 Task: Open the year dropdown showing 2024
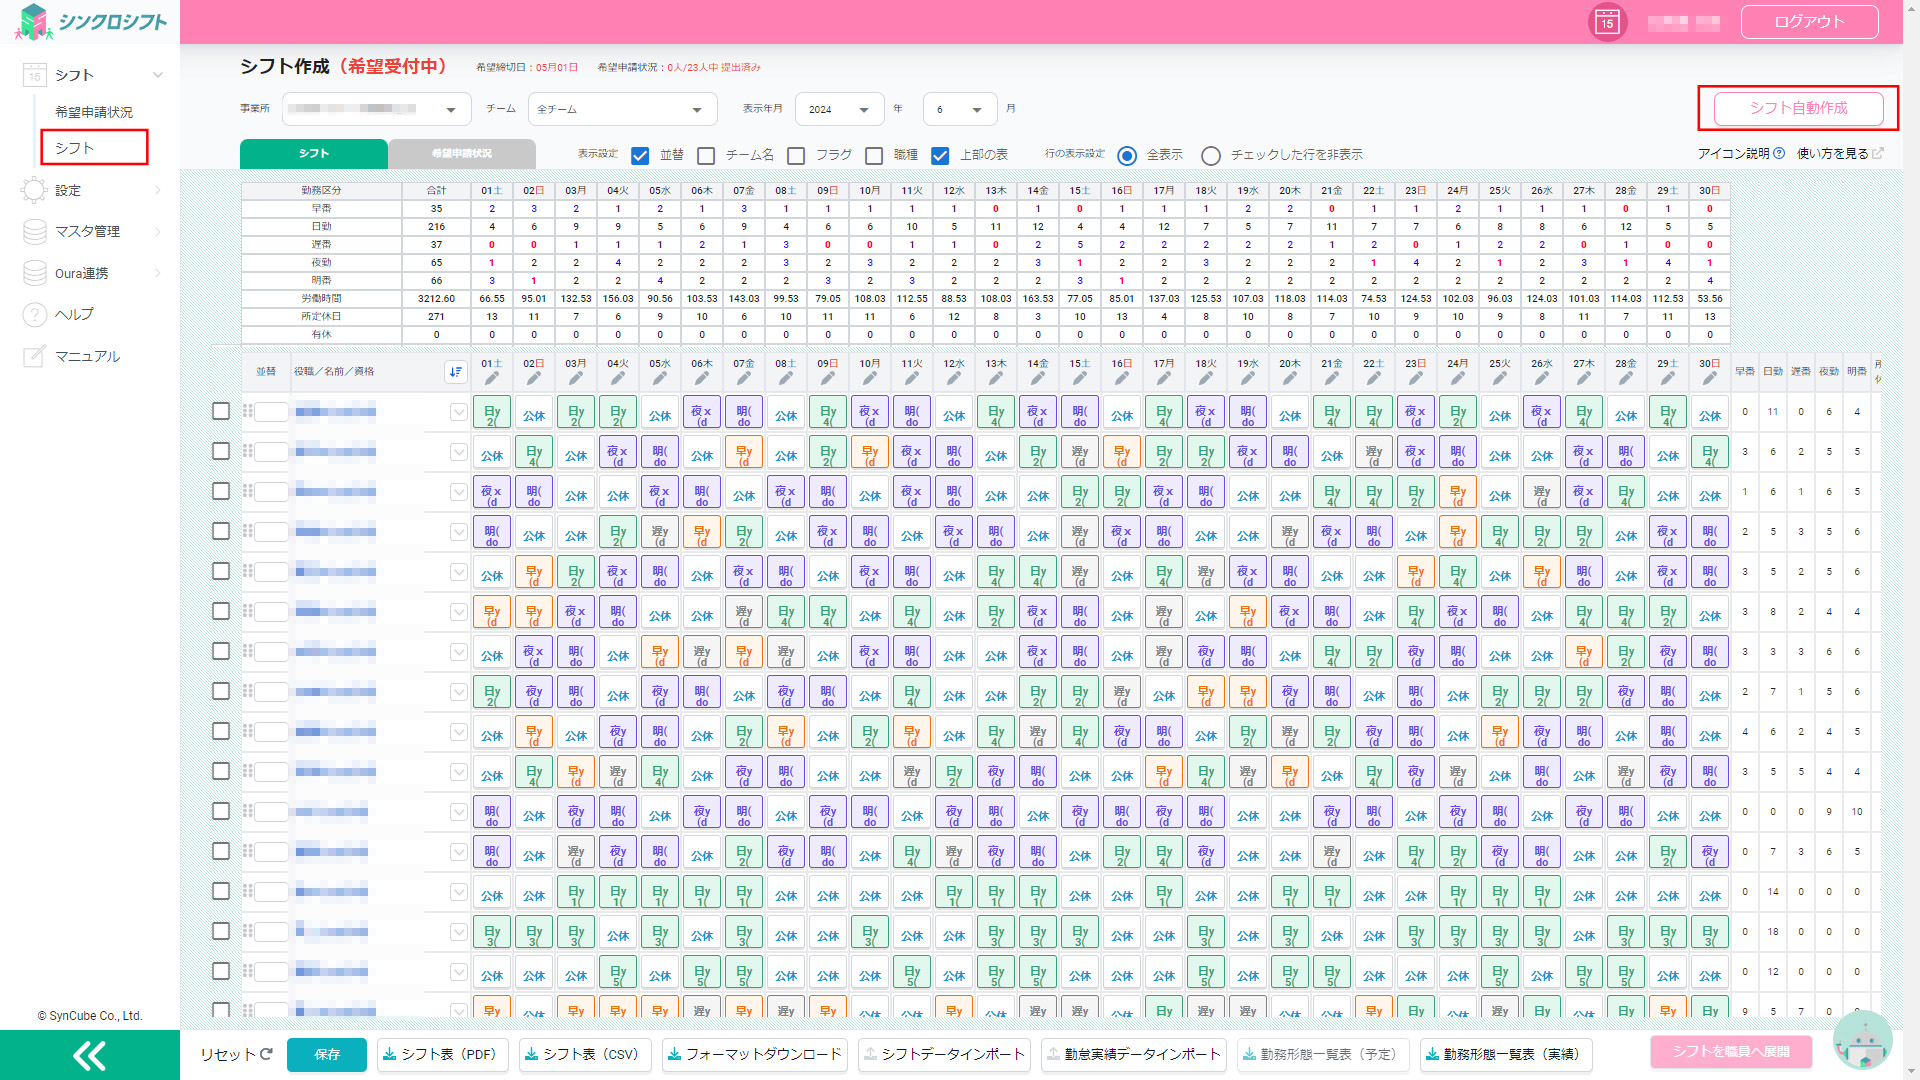coord(839,109)
